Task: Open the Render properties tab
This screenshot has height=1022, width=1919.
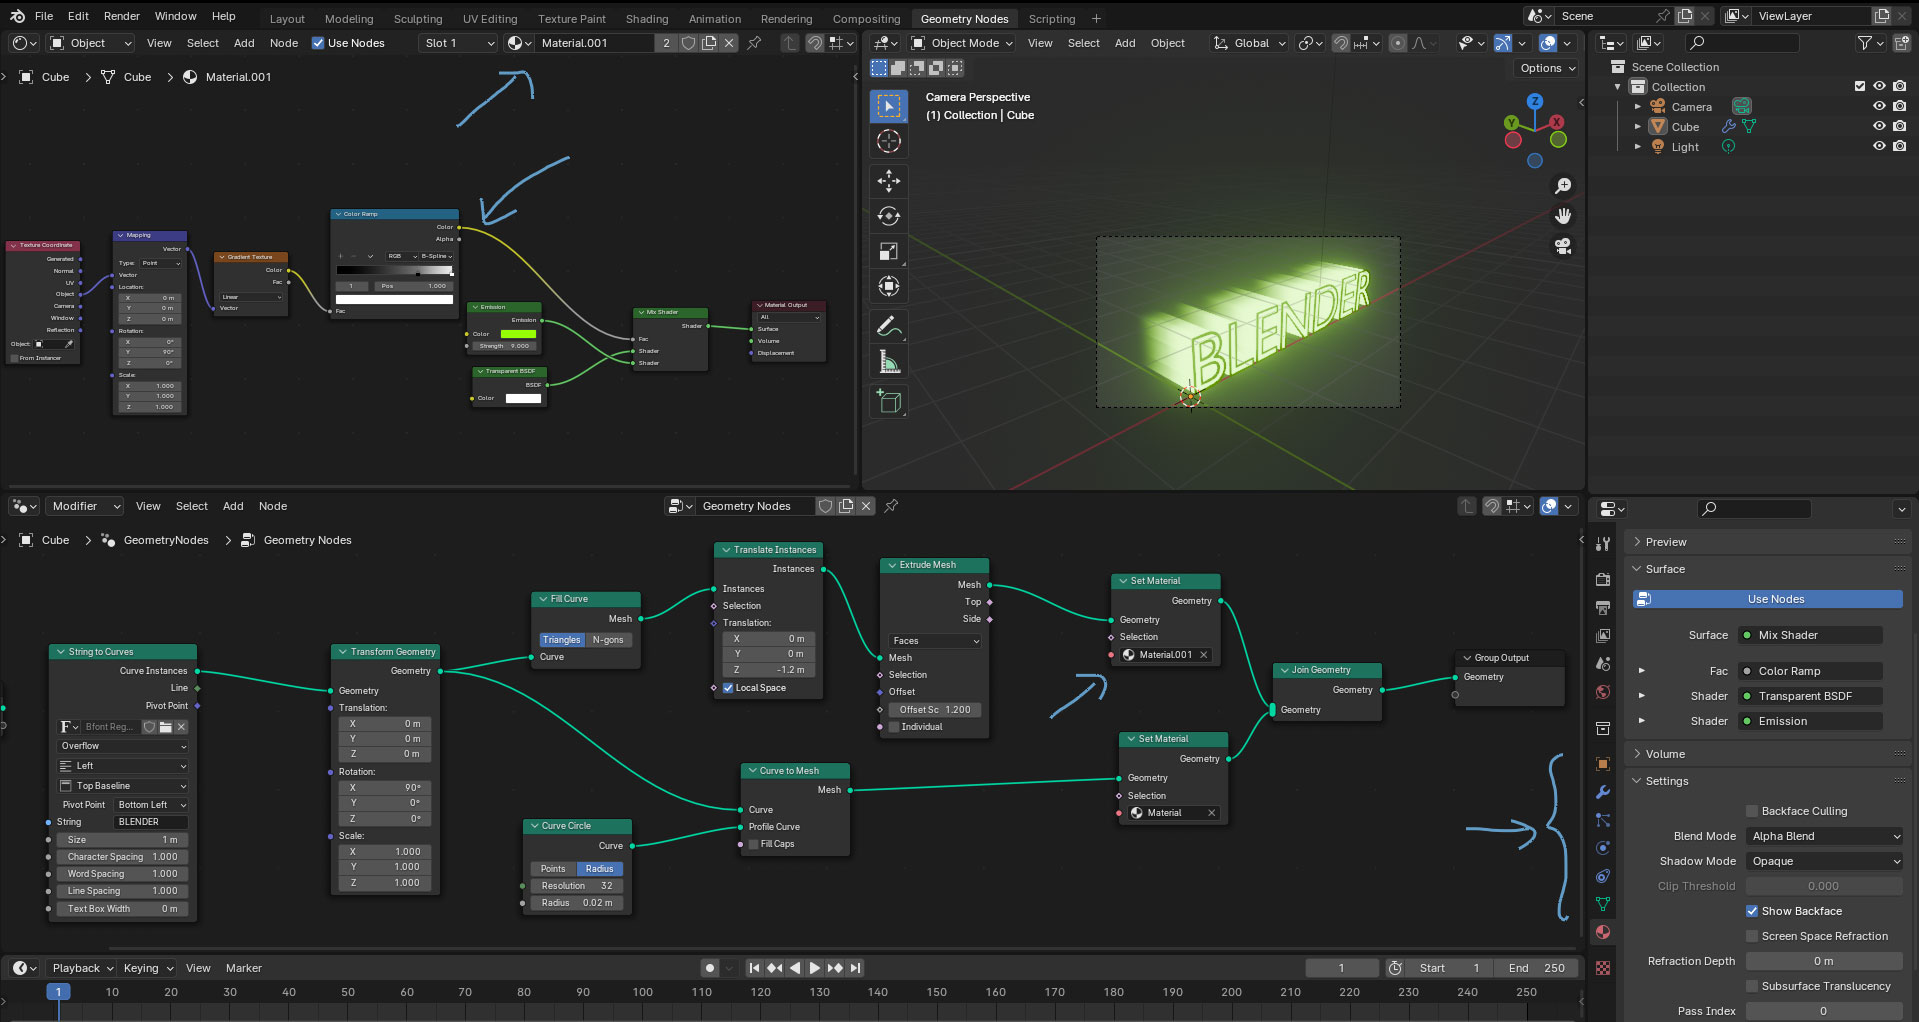Action: [1603, 579]
